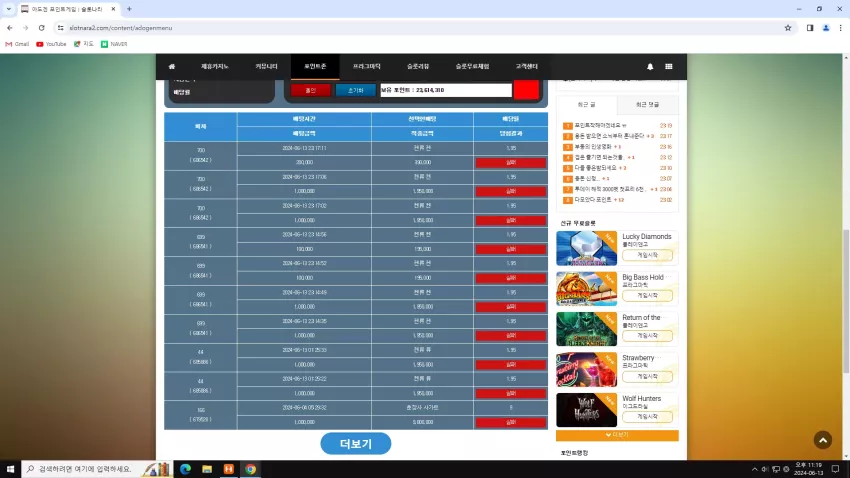Open 커뮤니티 menu item

pos(266,67)
